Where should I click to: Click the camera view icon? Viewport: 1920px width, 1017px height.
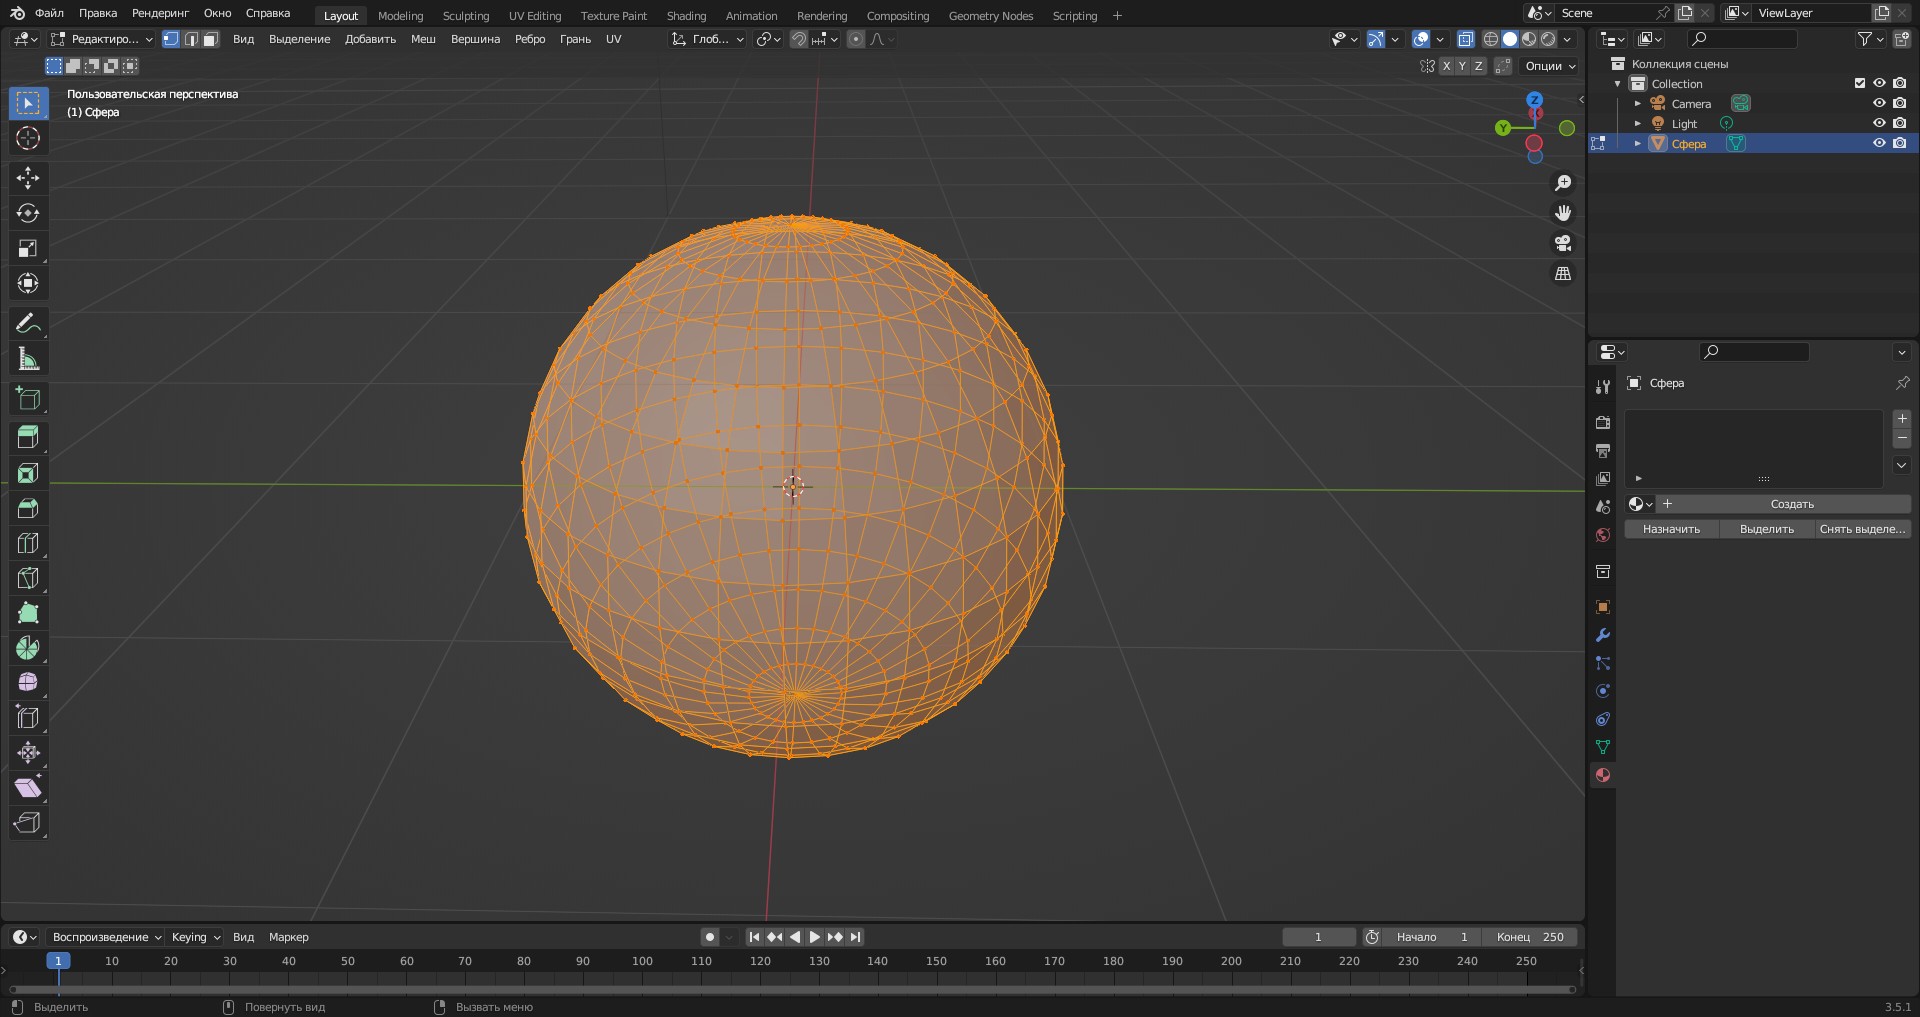pos(1563,243)
